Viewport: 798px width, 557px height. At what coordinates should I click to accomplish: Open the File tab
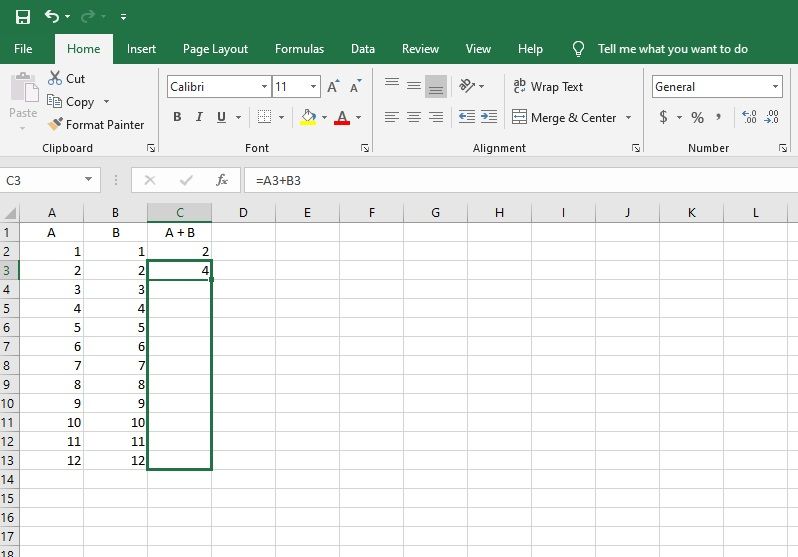tap(23, 49)
